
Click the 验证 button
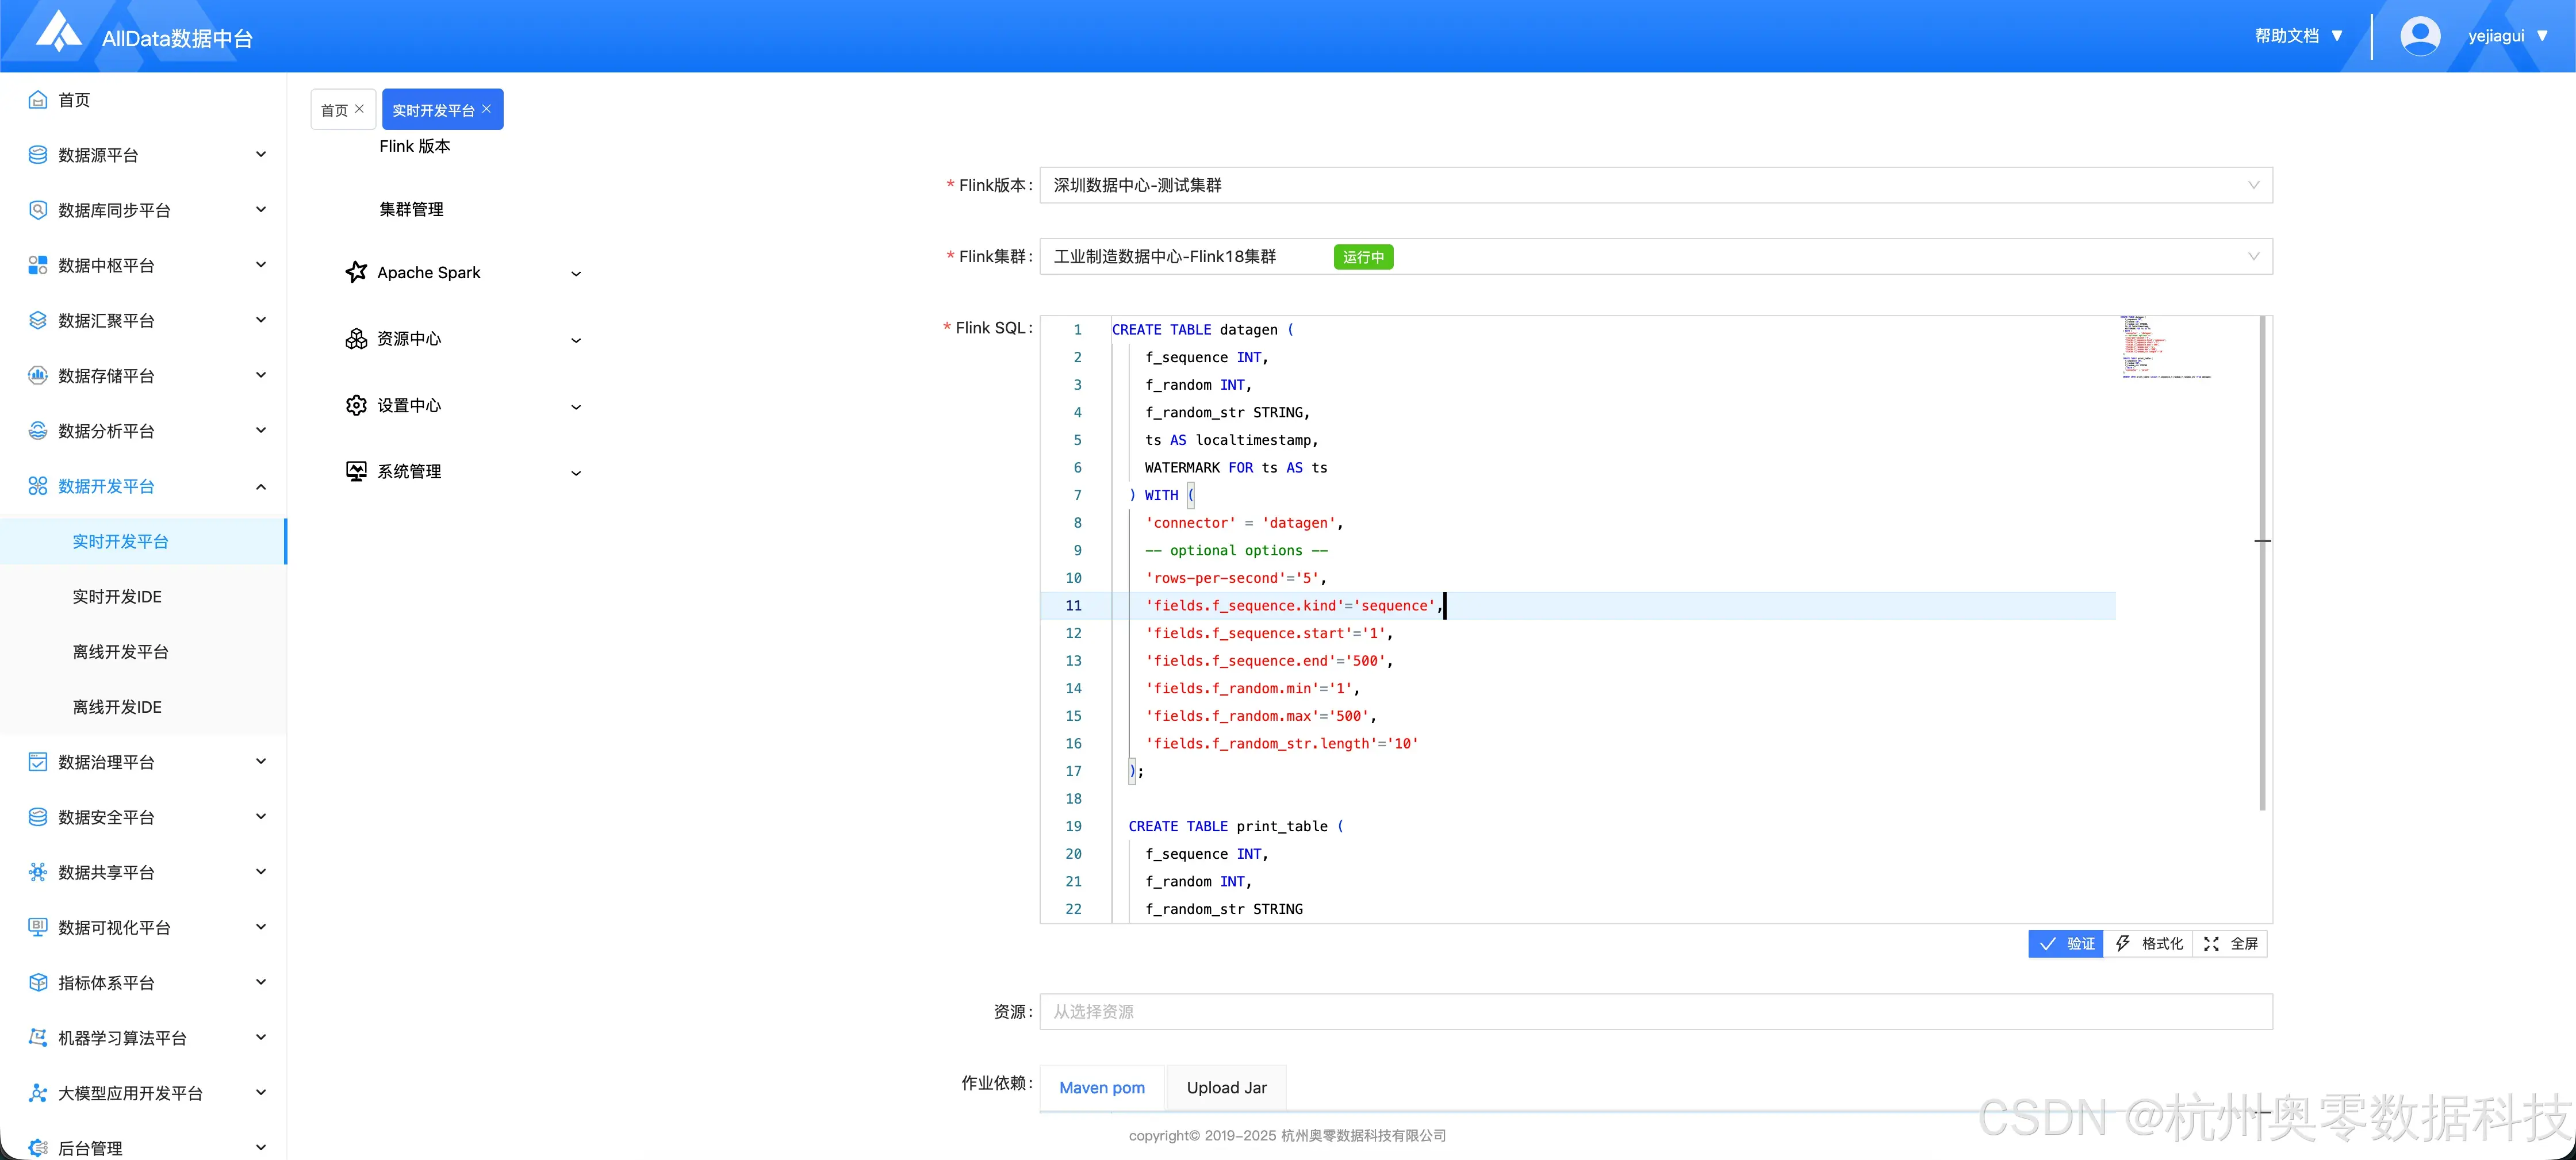2066,944
